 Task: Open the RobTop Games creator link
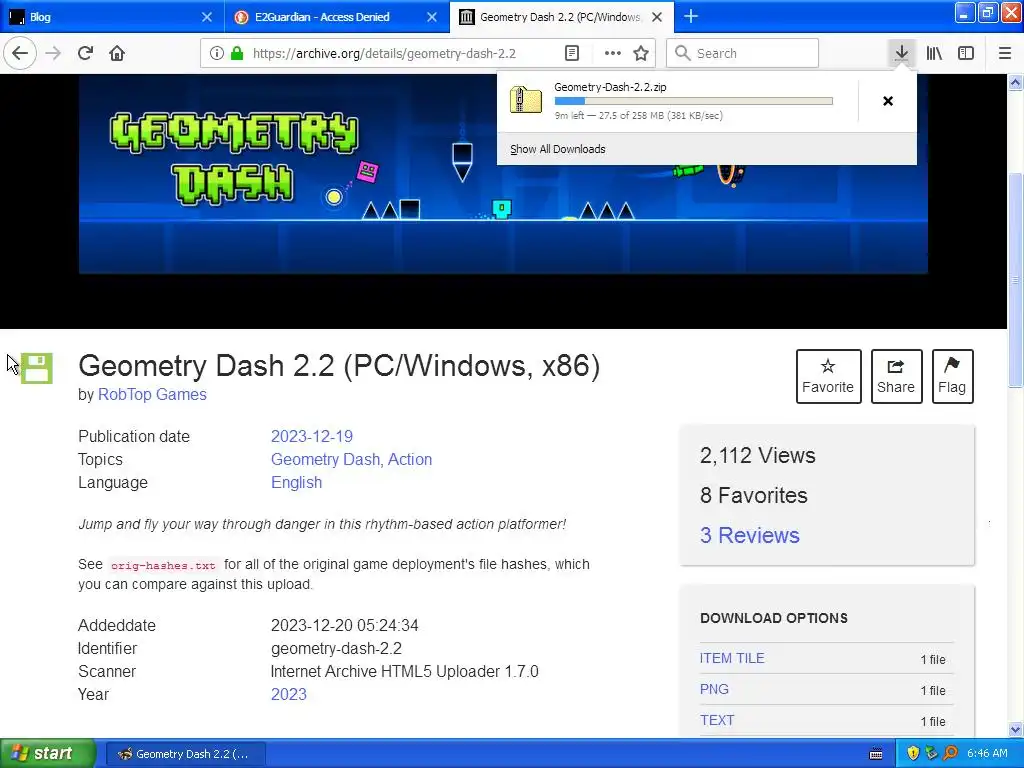tap(152, 394)
